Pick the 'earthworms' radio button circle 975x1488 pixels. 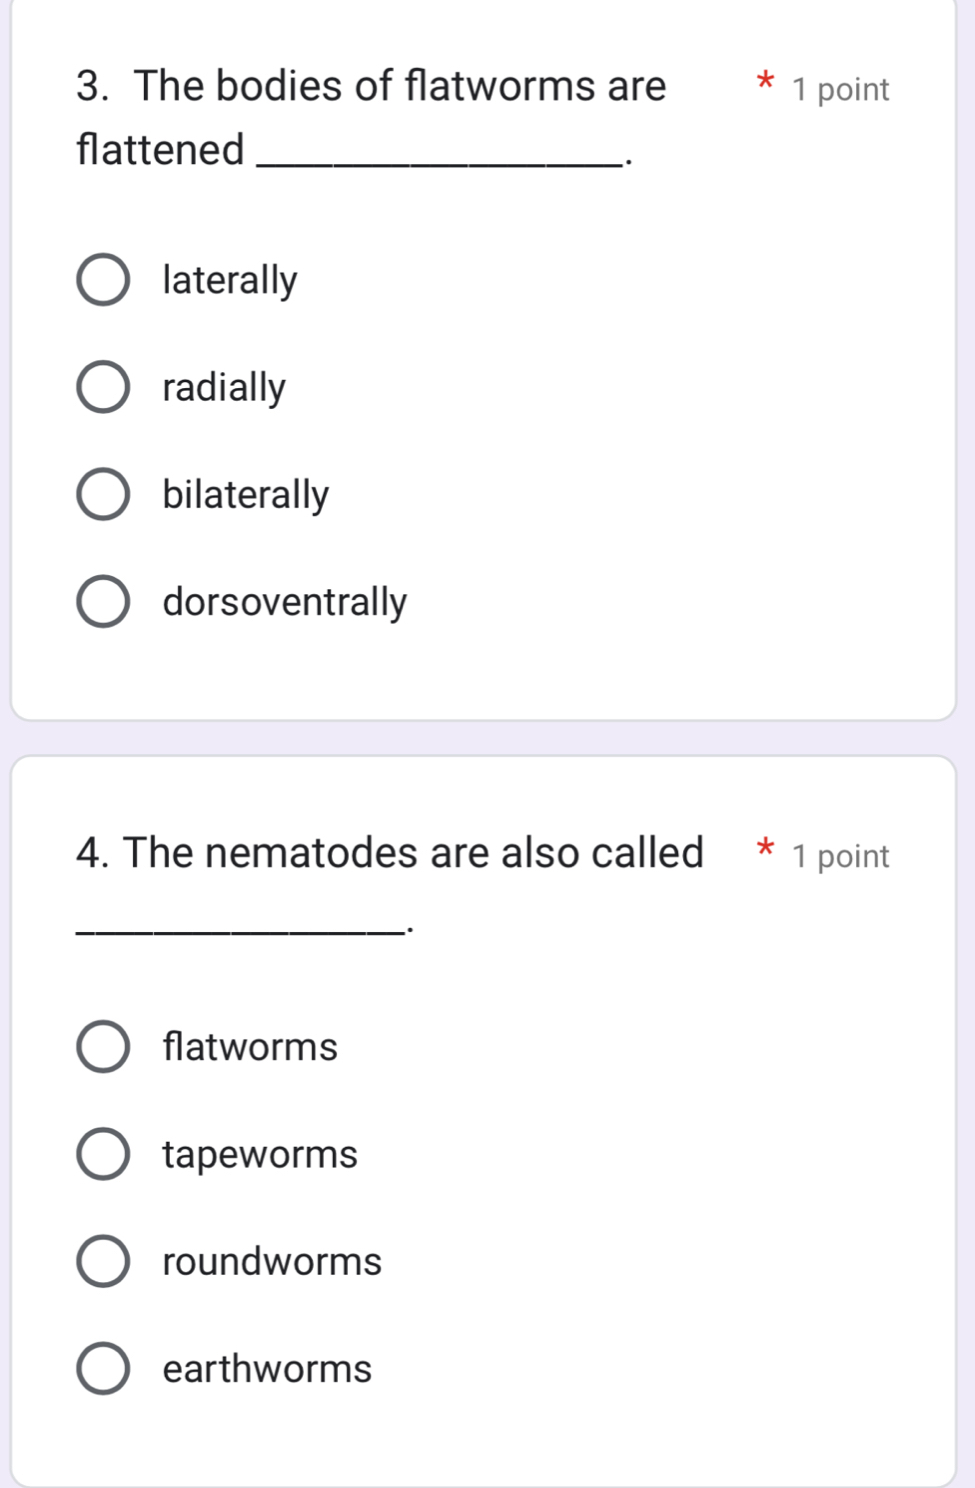point(103,1369)
